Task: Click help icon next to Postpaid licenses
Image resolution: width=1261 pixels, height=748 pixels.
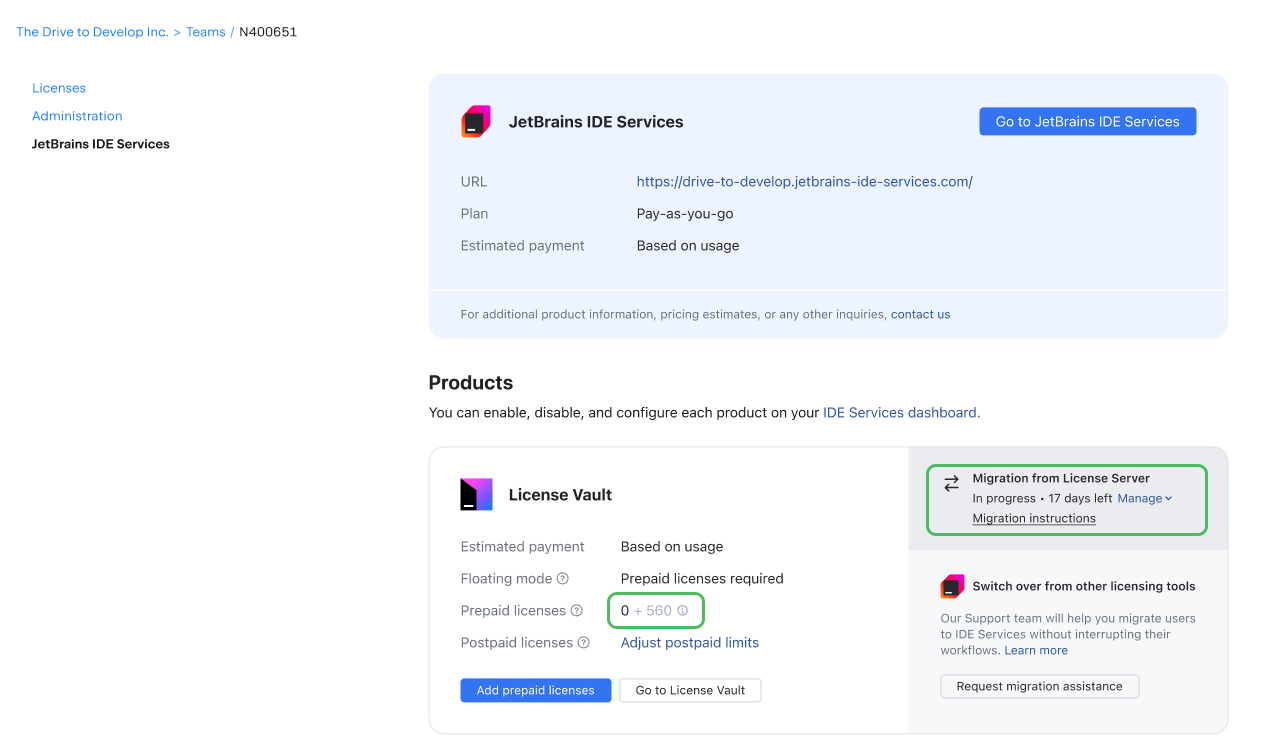Action: click(x=583, y=643)
